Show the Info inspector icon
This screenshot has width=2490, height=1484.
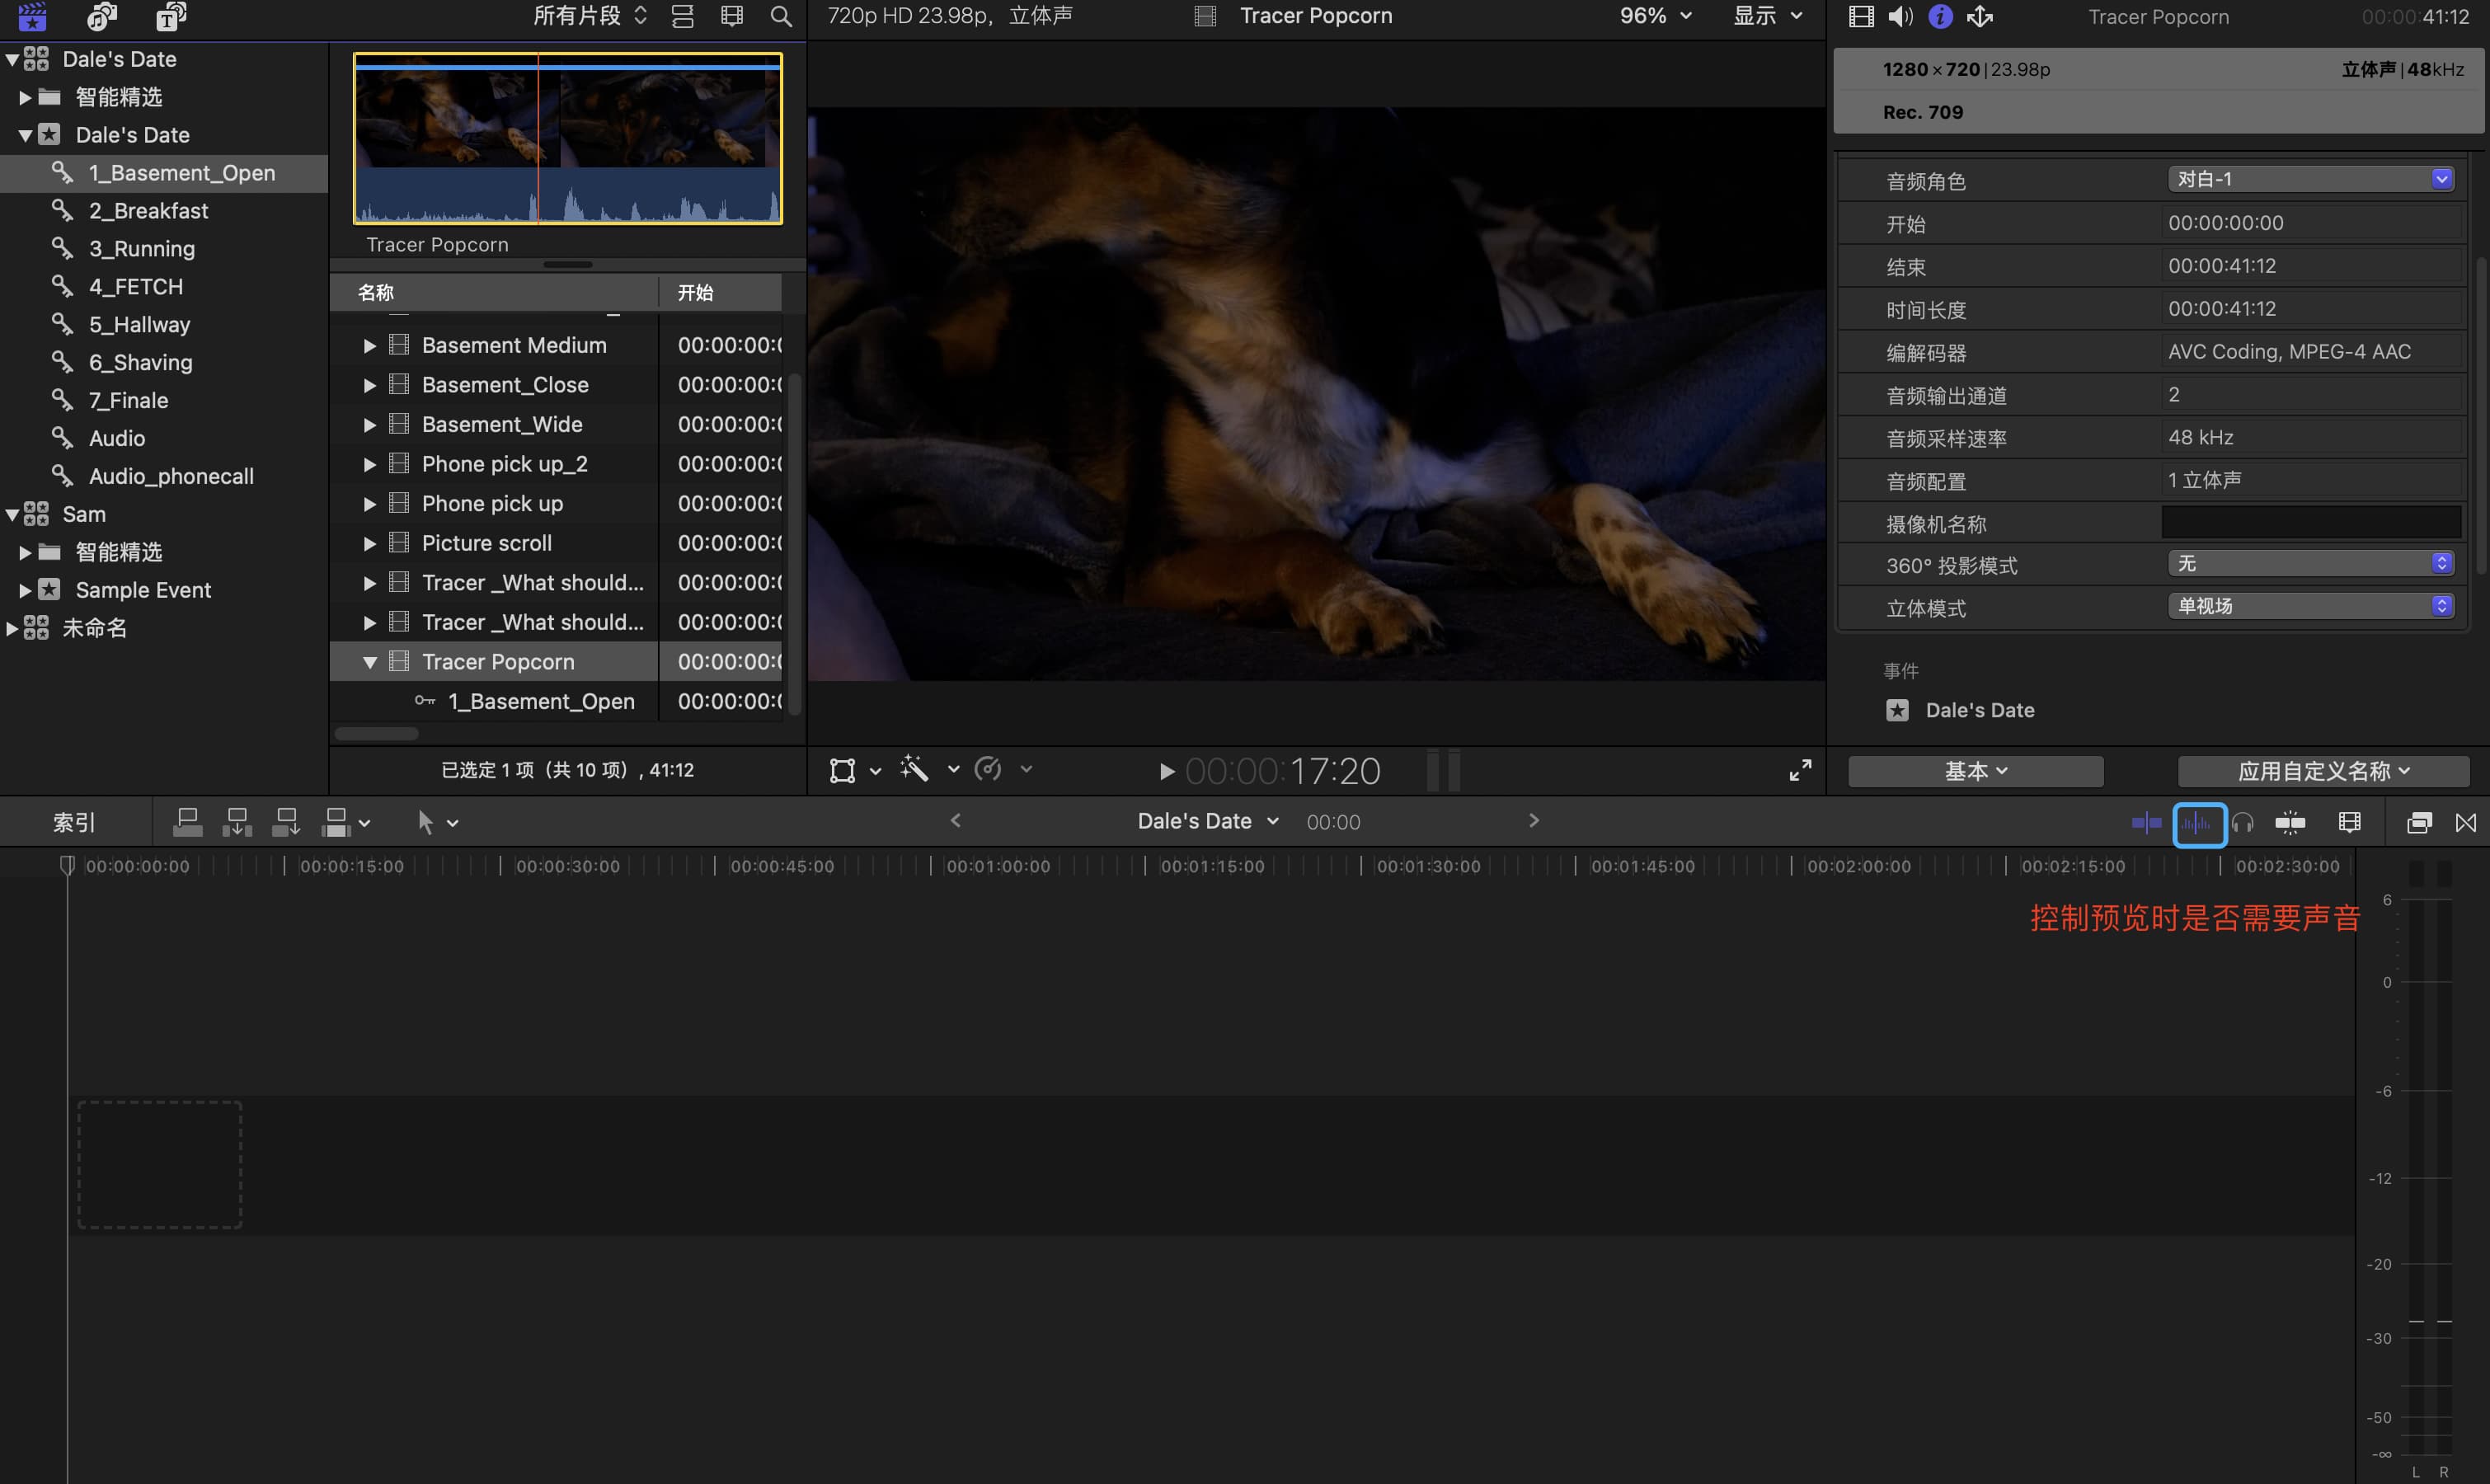pos(1940,16)
